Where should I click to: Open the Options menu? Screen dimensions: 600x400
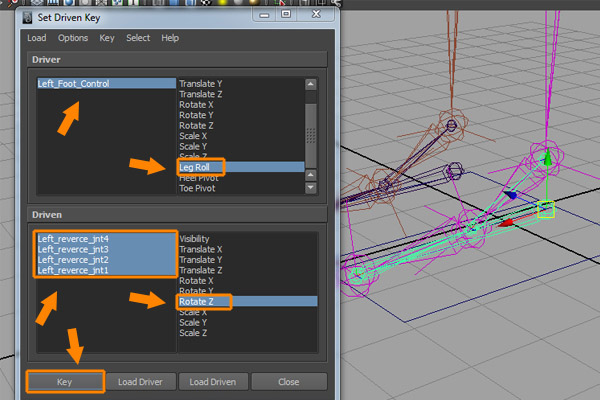point(73,38)
